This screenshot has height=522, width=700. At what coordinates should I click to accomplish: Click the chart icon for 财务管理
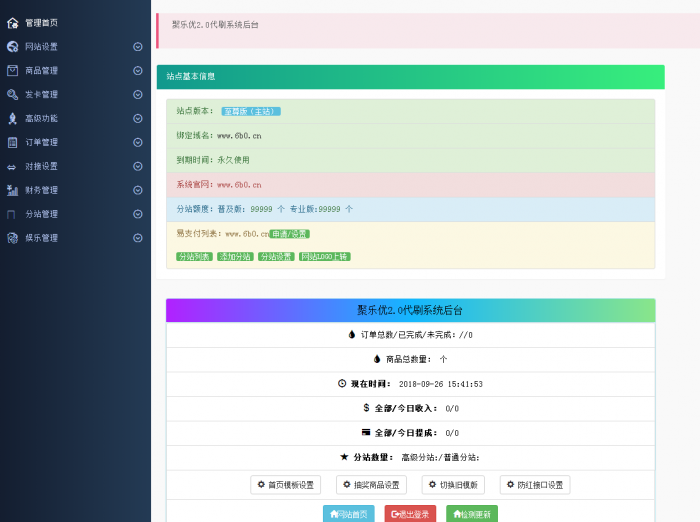(x=12, y=190)
